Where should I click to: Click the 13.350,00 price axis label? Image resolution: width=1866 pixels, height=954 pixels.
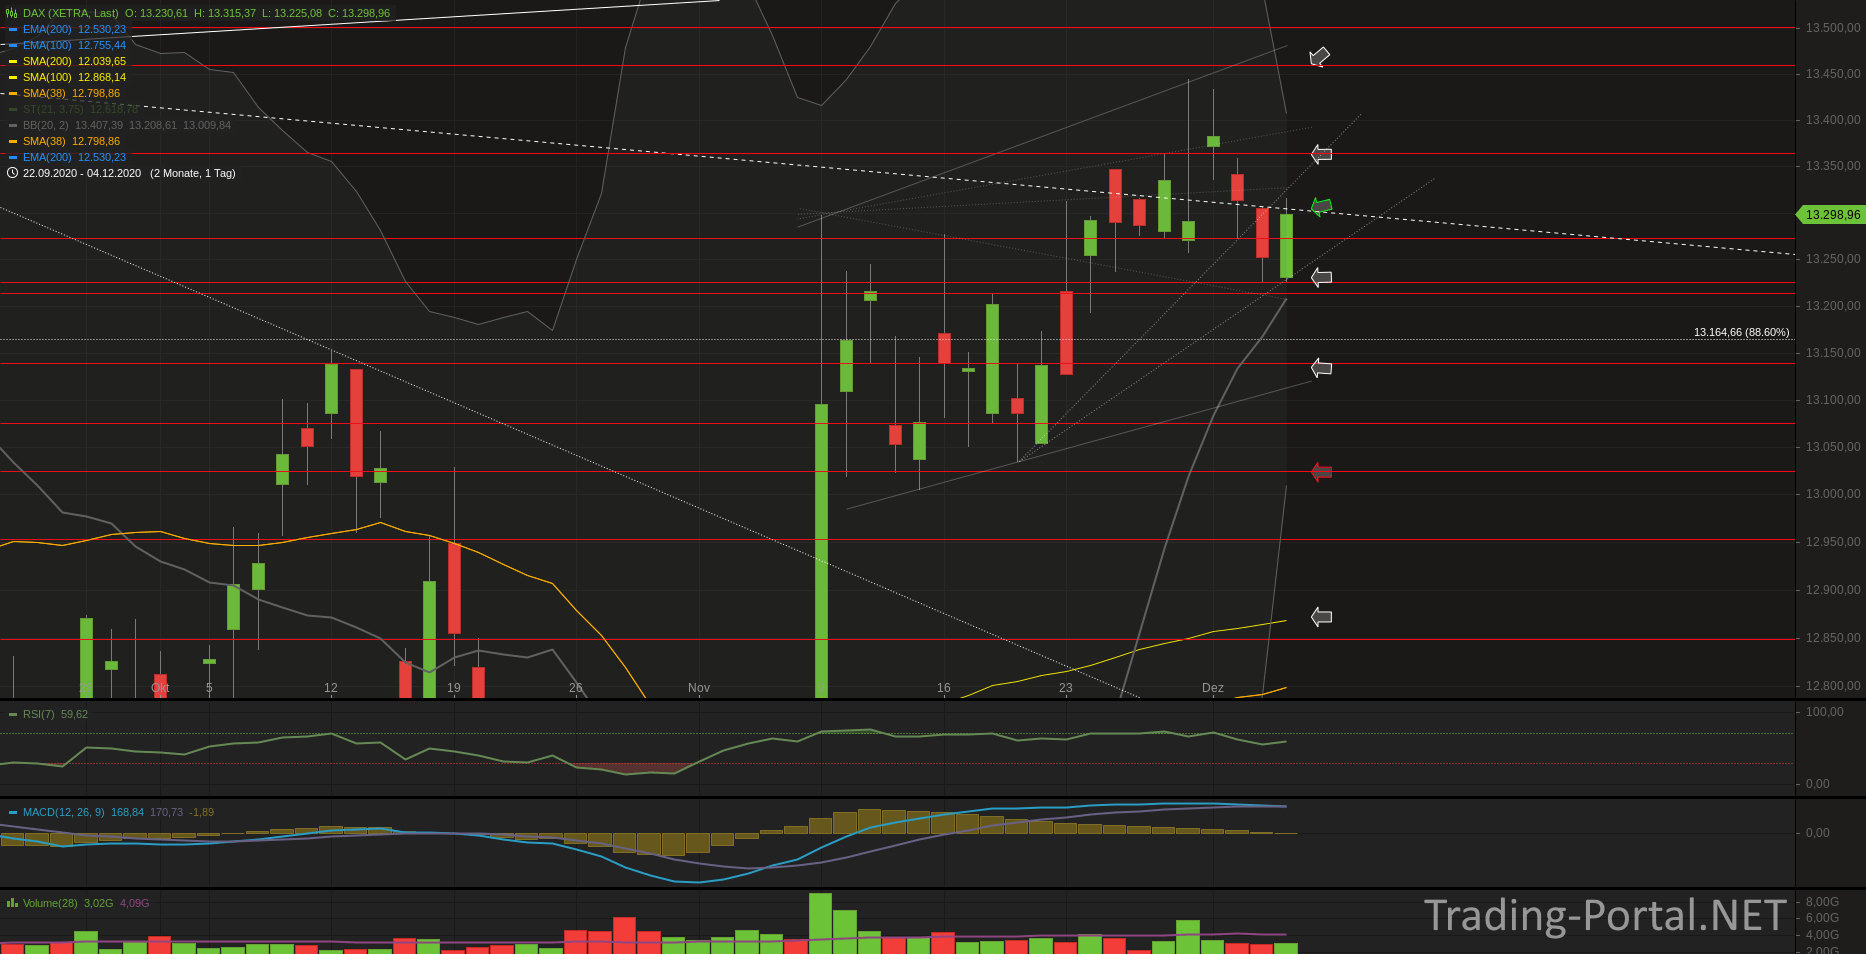tap(1833, 166)
